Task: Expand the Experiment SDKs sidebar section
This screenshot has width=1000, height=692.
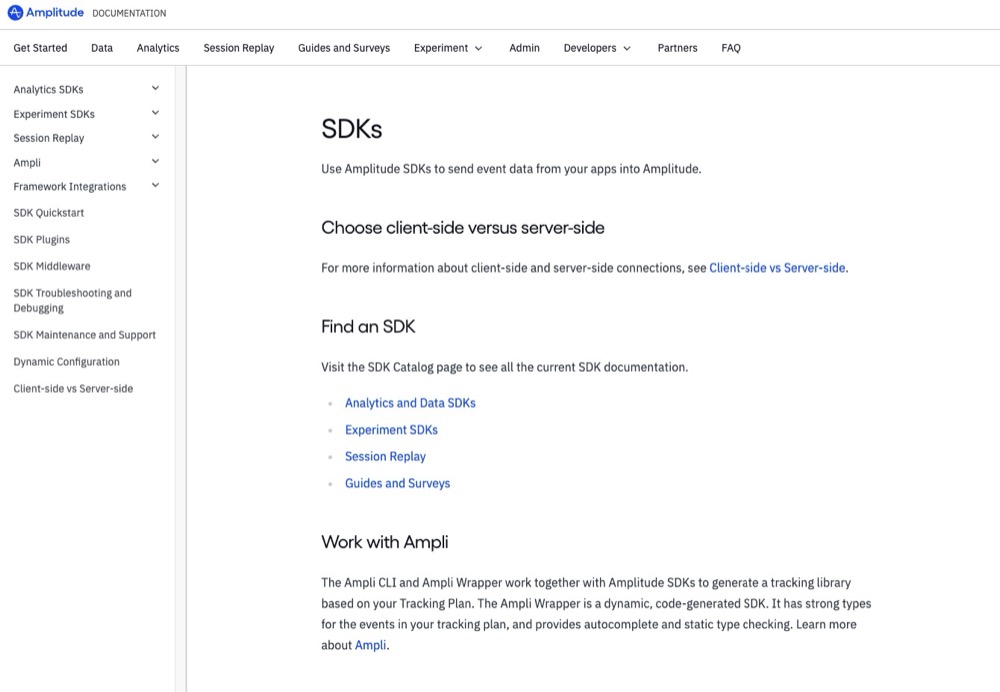Action: click(155, 113)
